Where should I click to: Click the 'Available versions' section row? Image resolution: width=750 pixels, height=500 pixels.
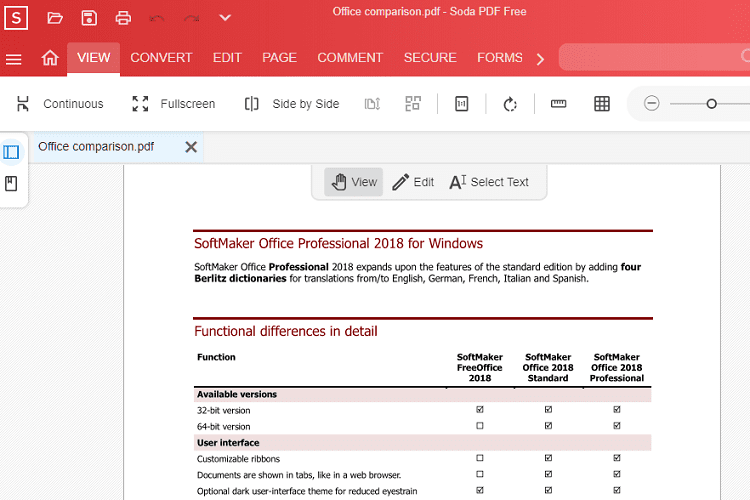click(422, 394)
